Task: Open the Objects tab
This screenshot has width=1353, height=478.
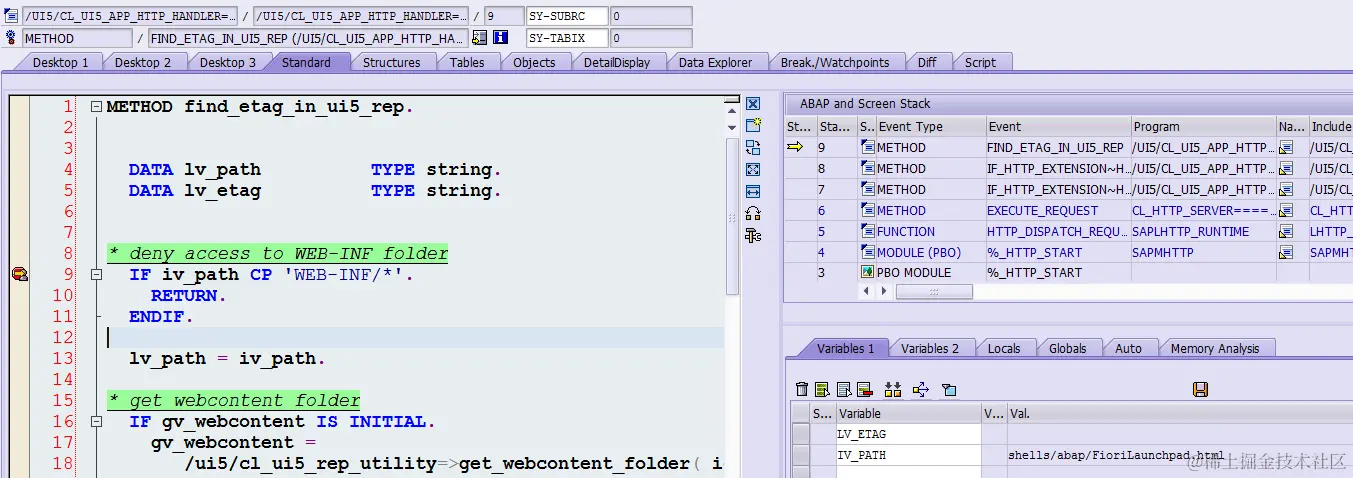Action: coord(534,62)
